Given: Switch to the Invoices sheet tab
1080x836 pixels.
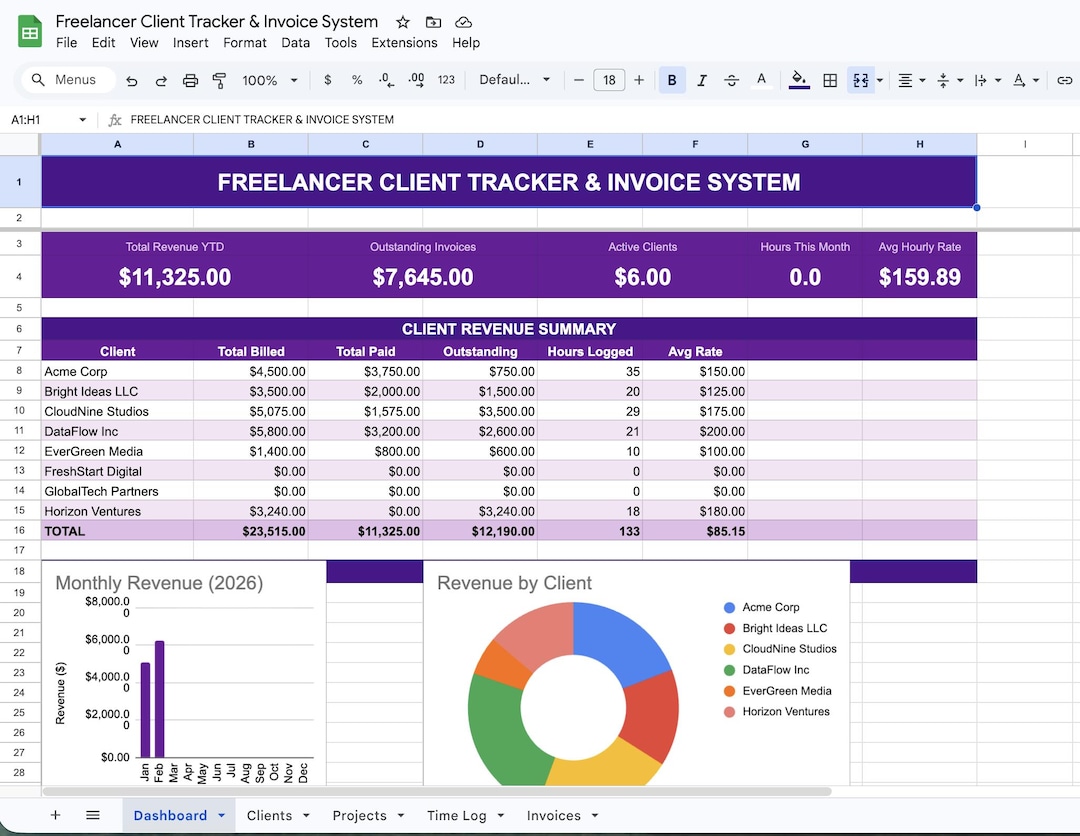Looking at the screenshot, I should [x=554, y=815].
